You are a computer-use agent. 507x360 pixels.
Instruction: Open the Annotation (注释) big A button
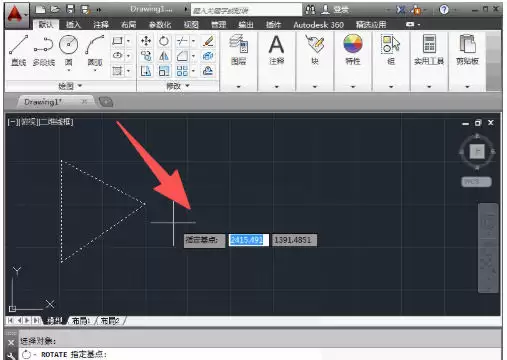coord(277,49)
